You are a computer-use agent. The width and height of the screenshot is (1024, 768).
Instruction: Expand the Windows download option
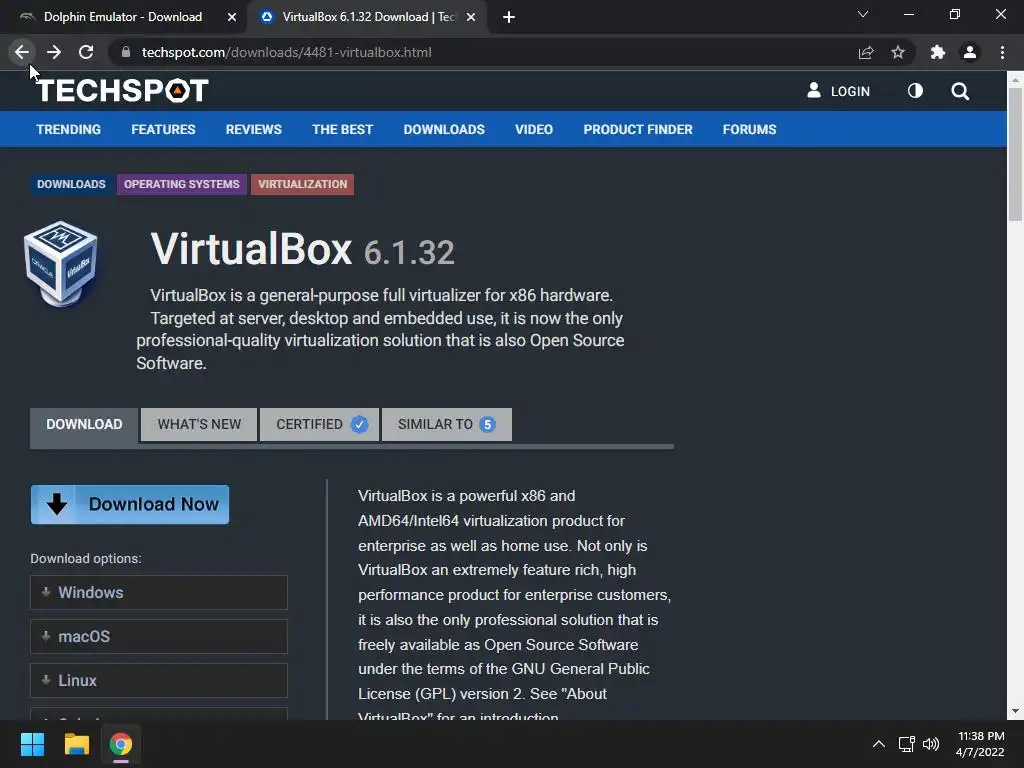click(x=159, y=592)
